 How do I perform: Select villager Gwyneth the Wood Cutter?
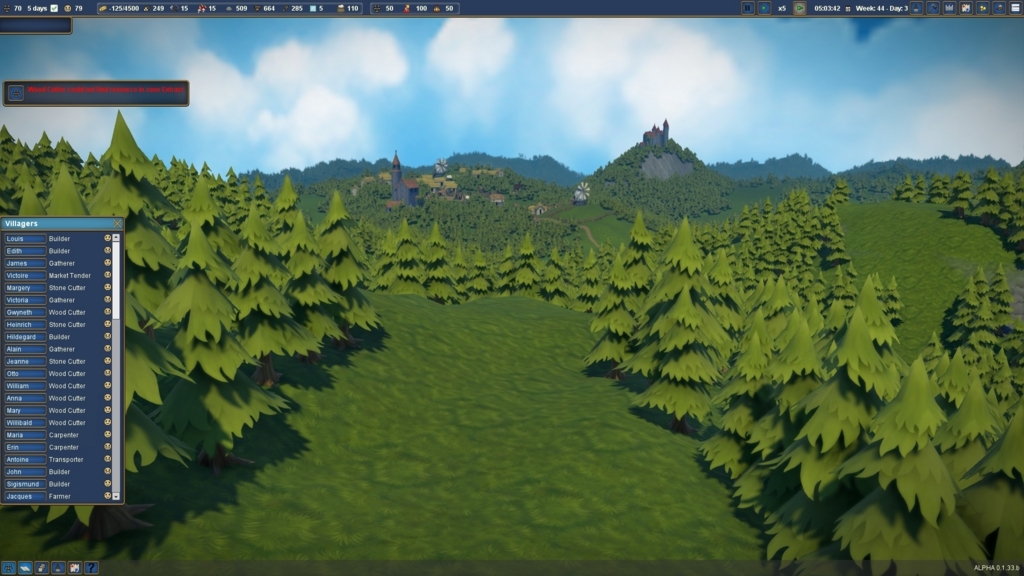click(25, 312)
